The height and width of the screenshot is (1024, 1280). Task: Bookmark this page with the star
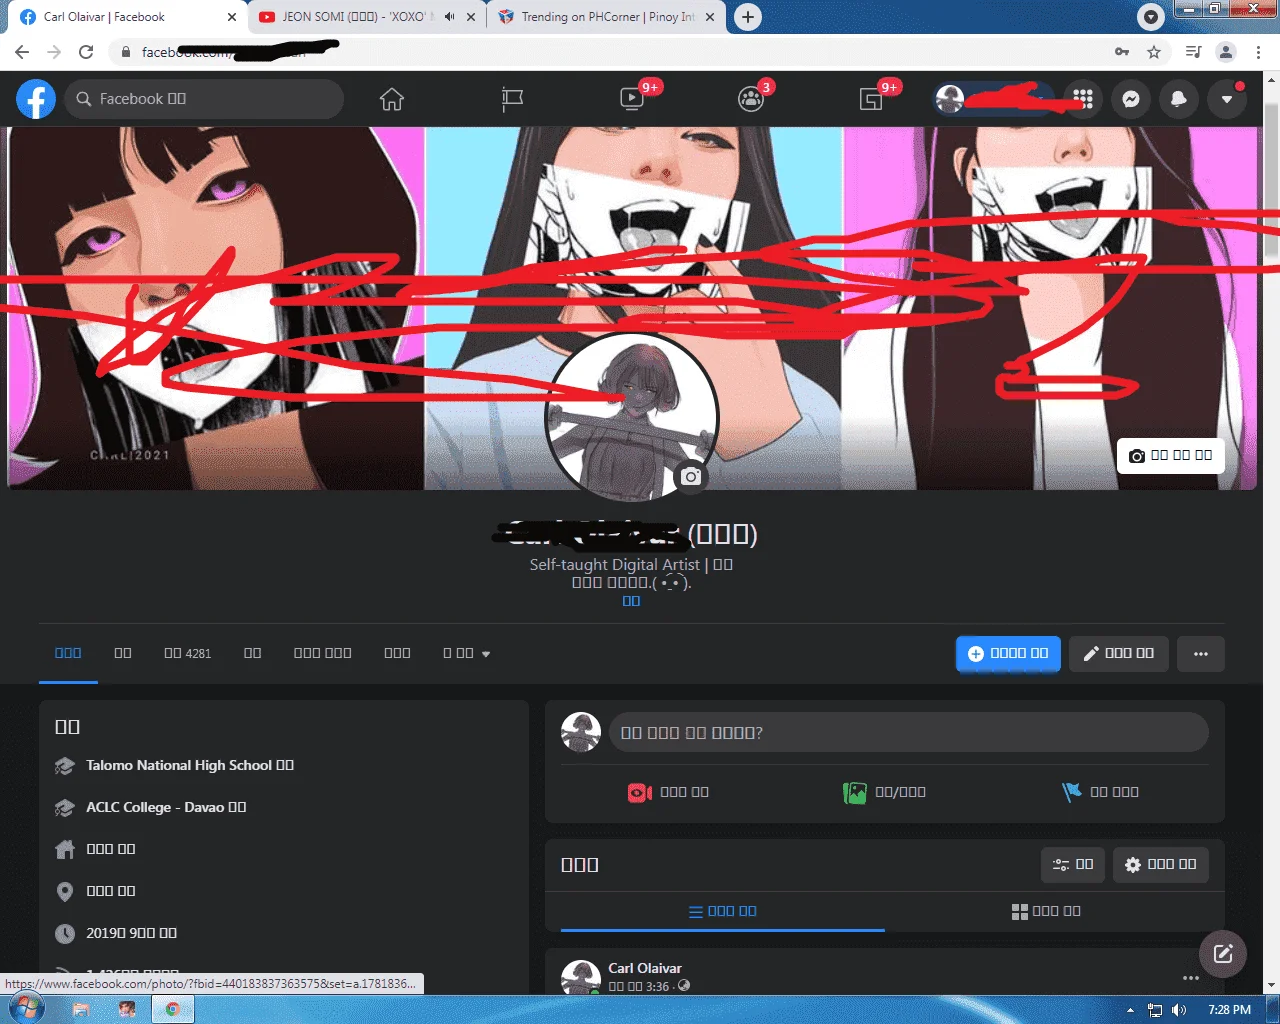(x=1154, y=52)
